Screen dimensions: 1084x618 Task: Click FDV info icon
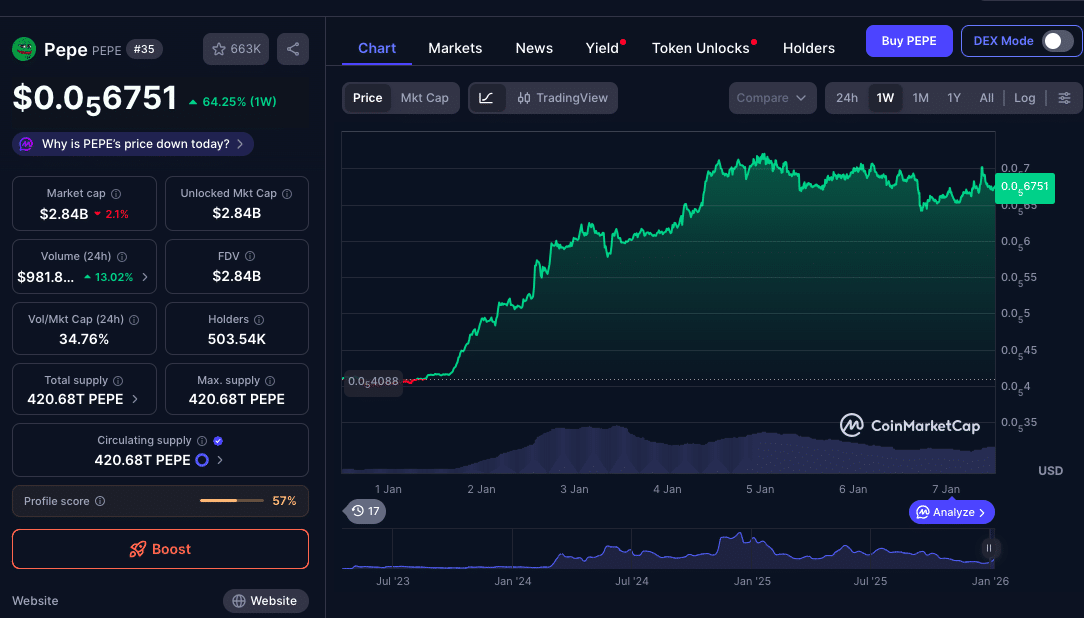pyautogui.click(x=250, y=256)
